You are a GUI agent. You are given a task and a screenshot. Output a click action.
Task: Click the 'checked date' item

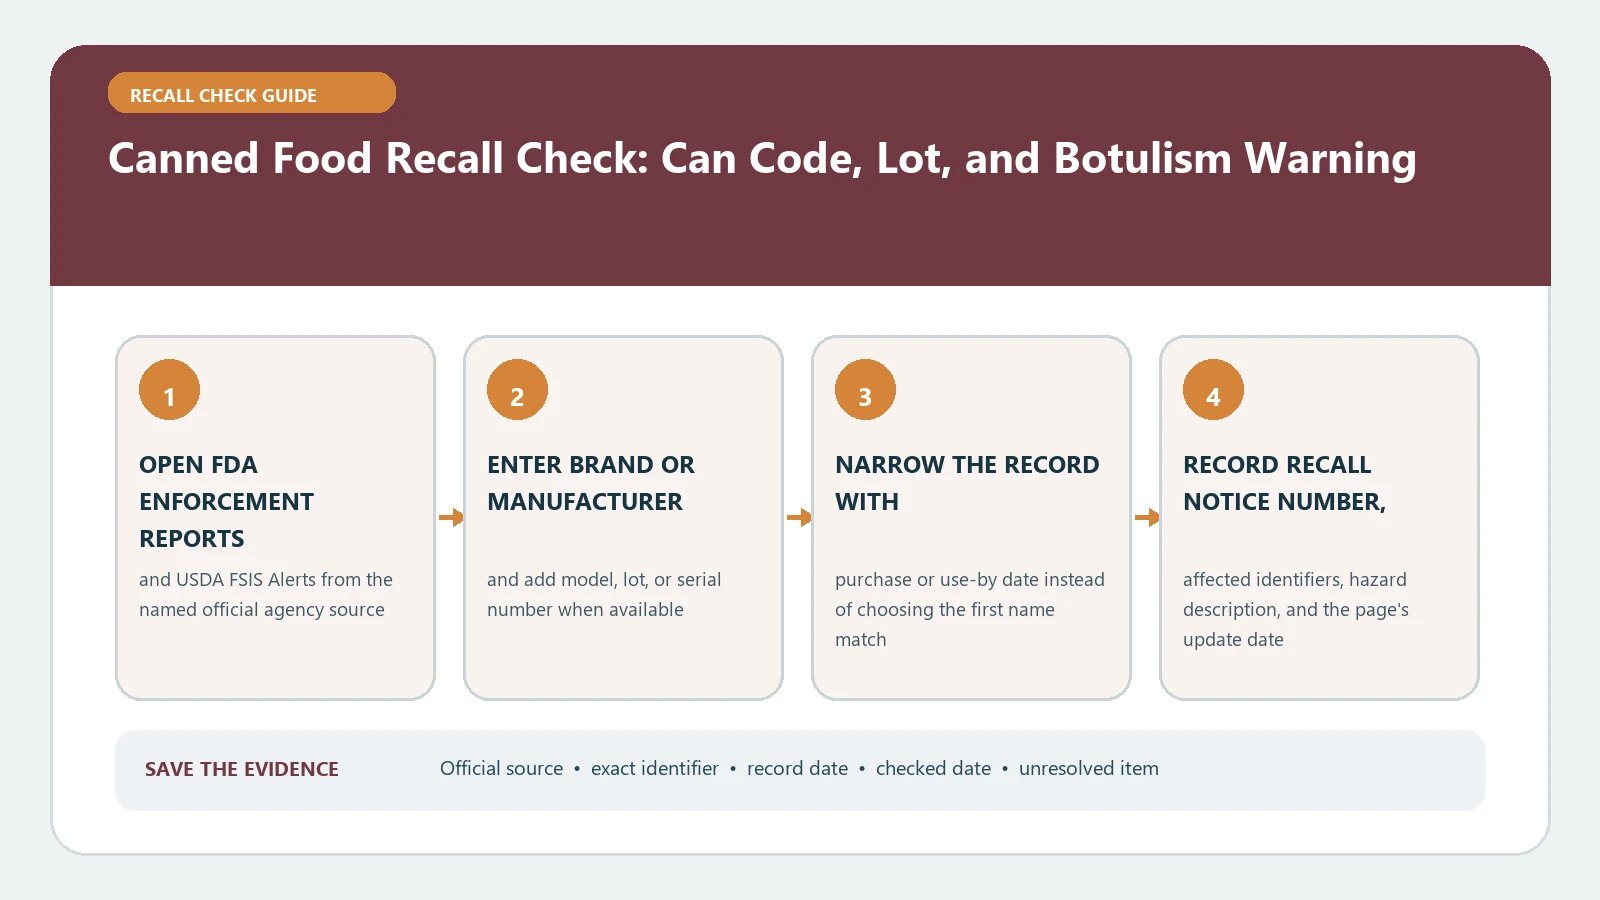click(x=934, y=768)
